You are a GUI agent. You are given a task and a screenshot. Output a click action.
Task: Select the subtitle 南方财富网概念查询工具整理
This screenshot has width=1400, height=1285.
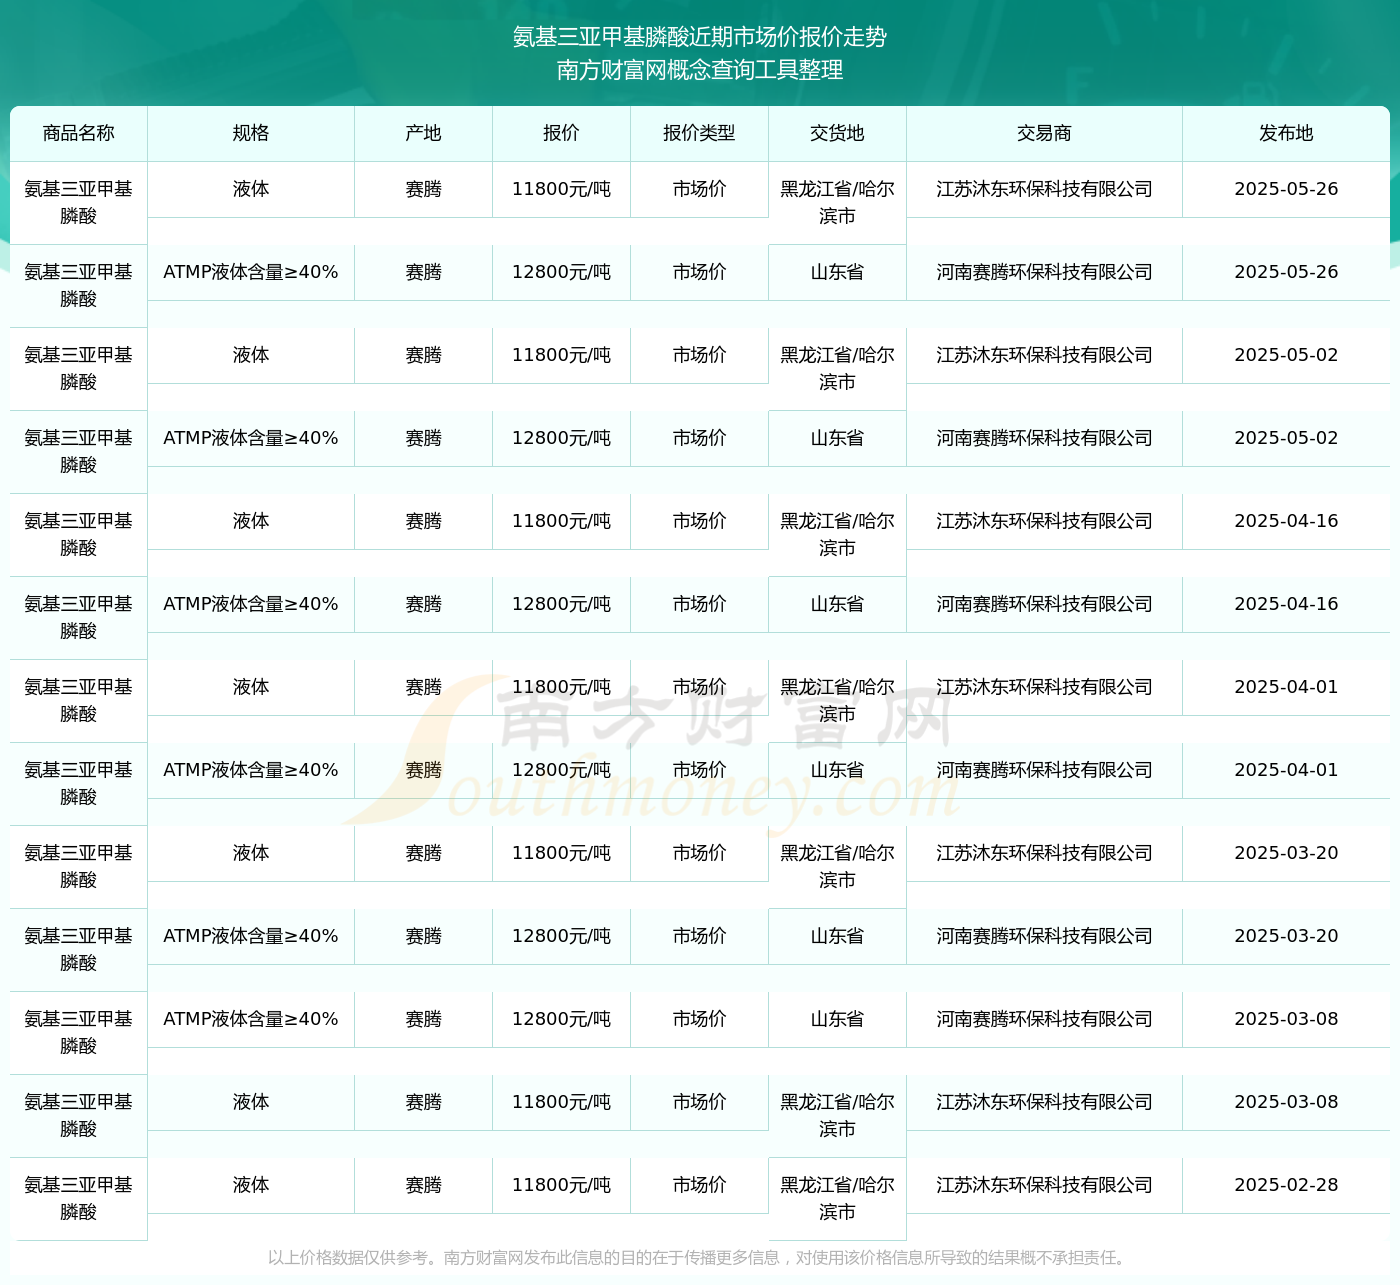700,70
